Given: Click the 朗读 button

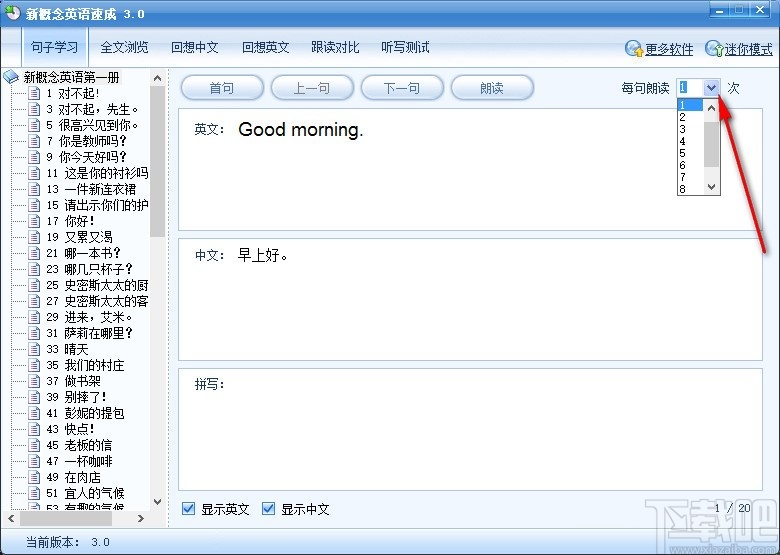Looking at the screenshot, I should 492,88.
